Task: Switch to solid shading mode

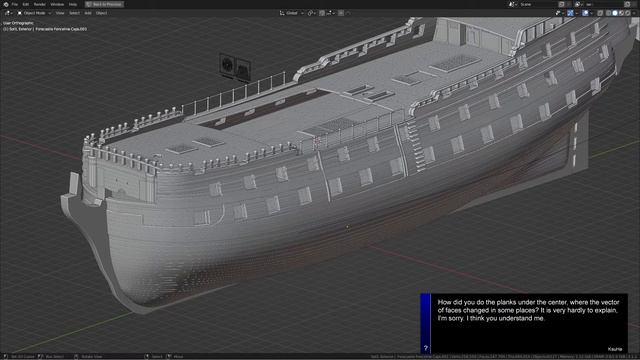Action: pyautogui.click(x=615, y=13)
